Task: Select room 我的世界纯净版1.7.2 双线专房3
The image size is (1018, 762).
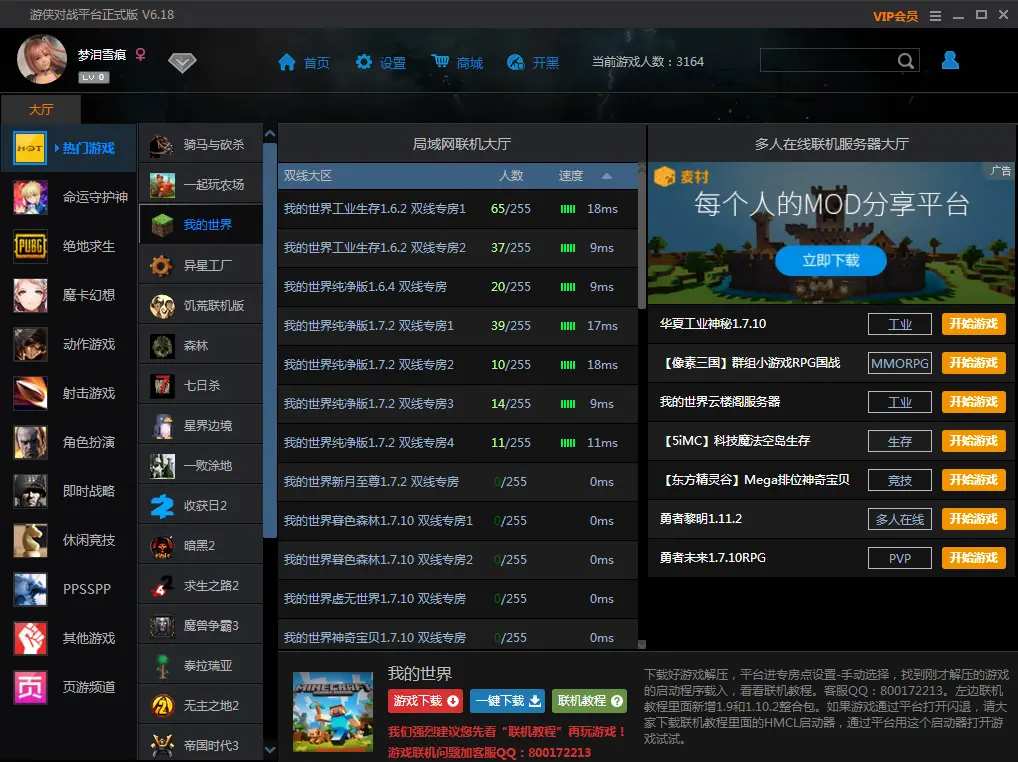Action: 458,404
